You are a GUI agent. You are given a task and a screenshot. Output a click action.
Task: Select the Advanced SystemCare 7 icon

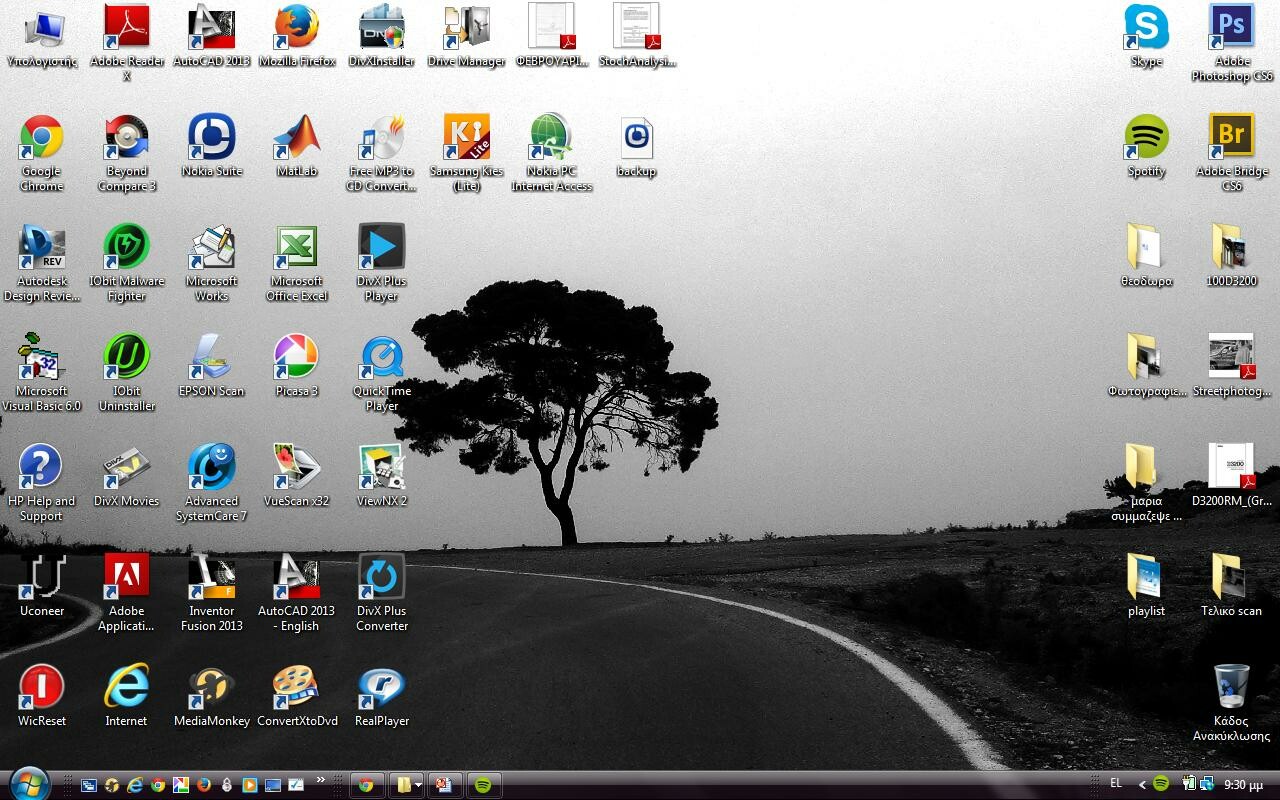pos(212,468)
